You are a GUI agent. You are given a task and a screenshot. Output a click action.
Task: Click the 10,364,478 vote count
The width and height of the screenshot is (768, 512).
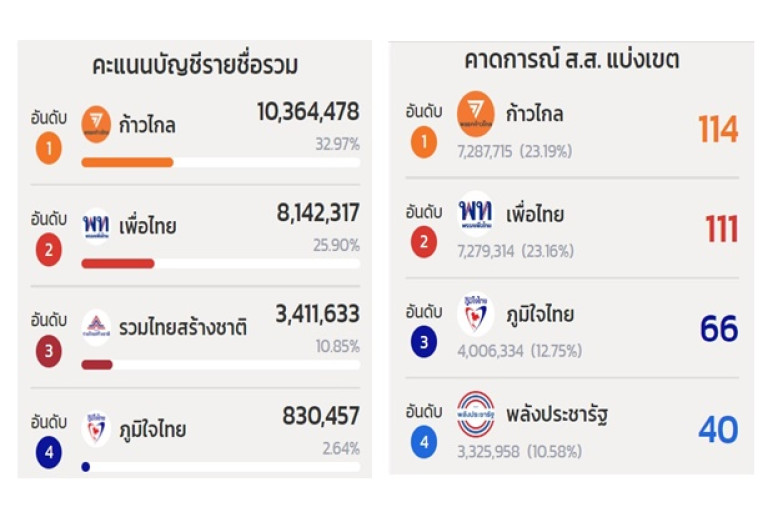pos(308,111)
